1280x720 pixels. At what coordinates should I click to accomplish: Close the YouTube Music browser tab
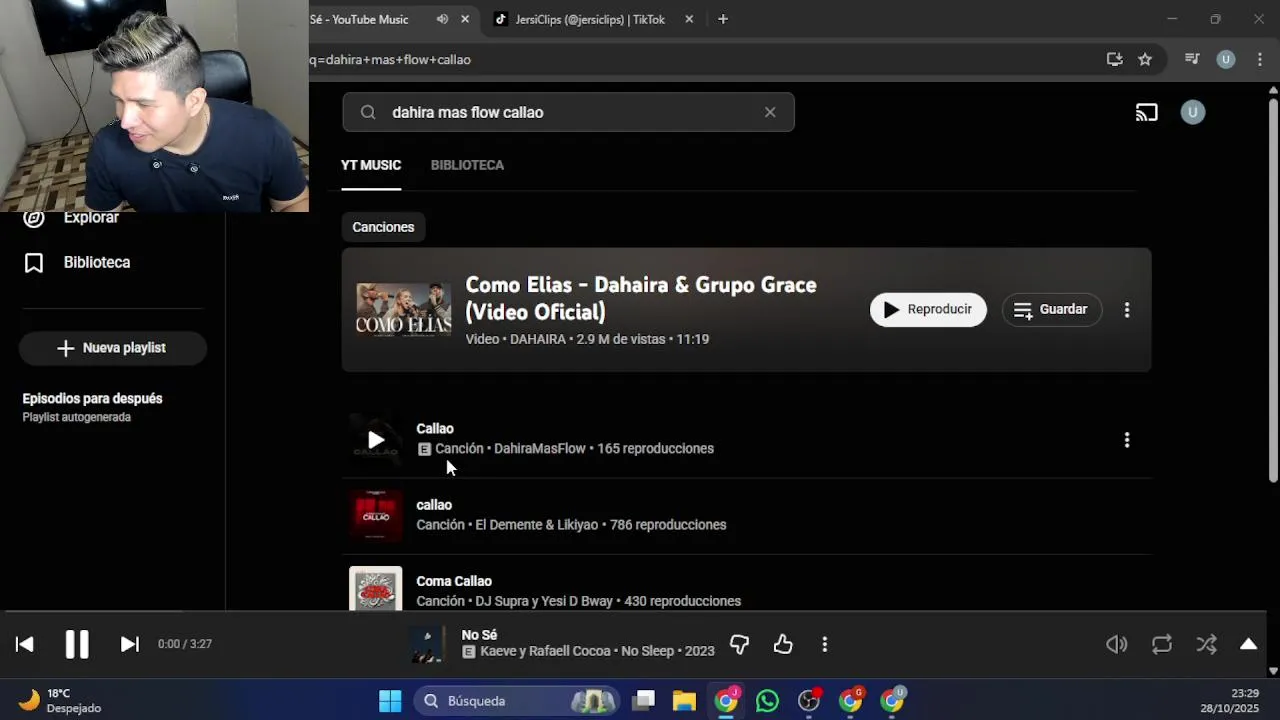pos(465,19)
